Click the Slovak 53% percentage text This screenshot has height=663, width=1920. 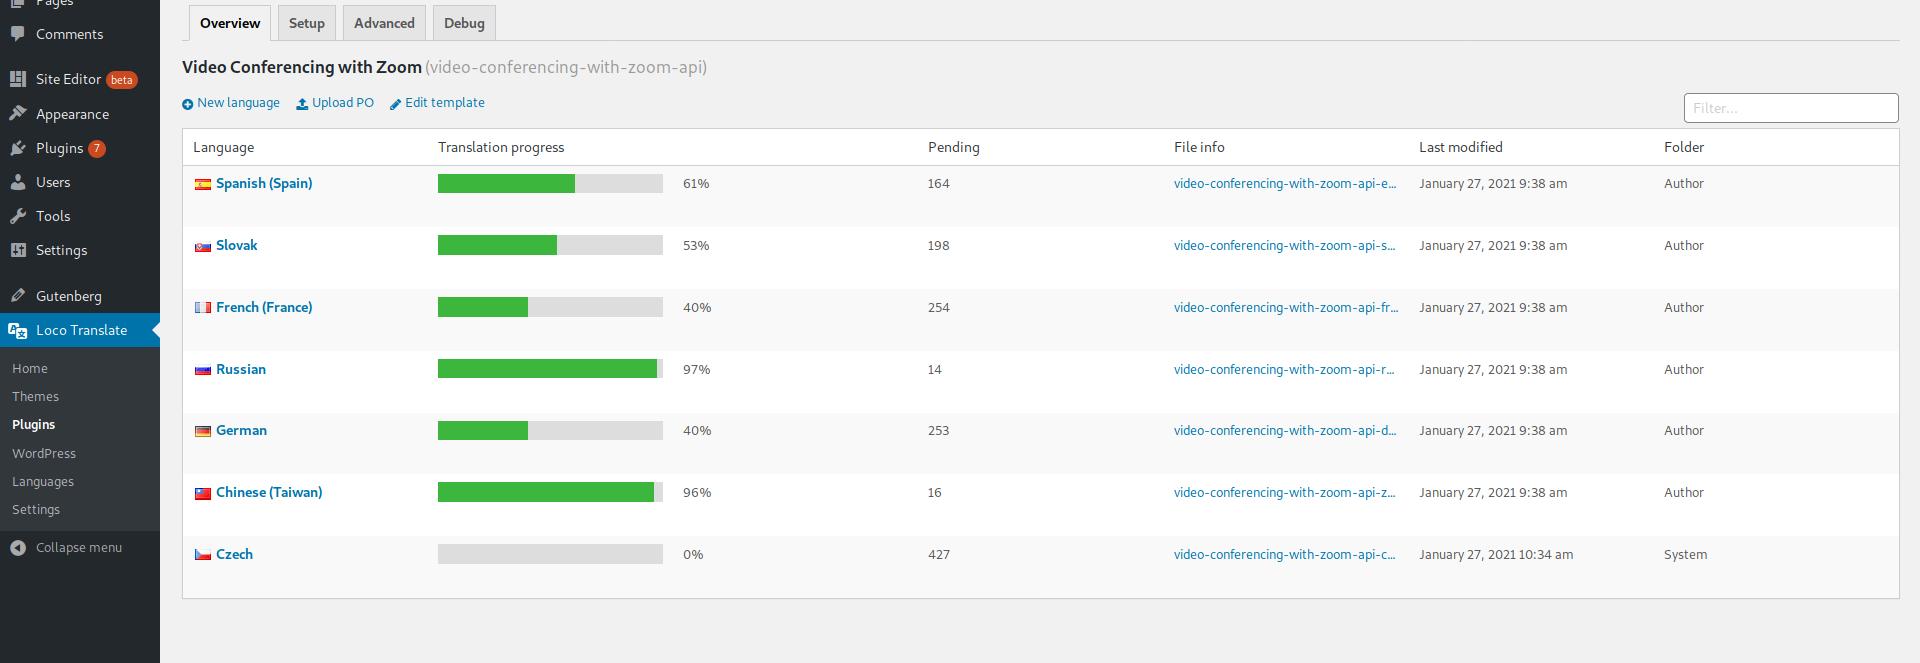[x=696, y=246]
